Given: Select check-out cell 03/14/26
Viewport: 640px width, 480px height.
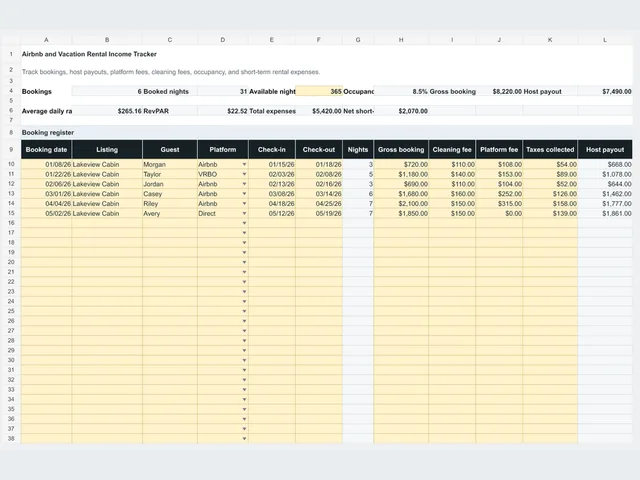Looking at the screenshot, I should 319,193.
